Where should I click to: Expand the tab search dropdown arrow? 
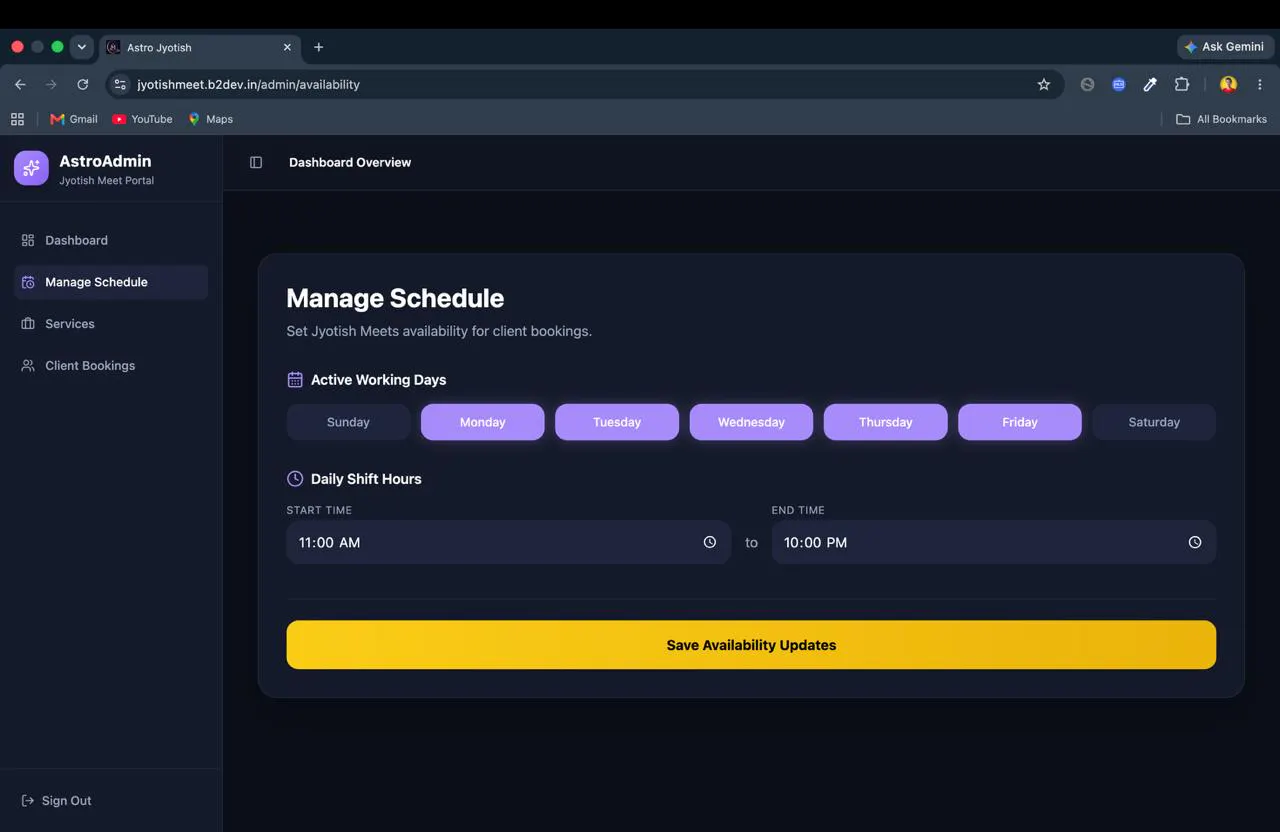pyautogui.click(x=82, y=47)
